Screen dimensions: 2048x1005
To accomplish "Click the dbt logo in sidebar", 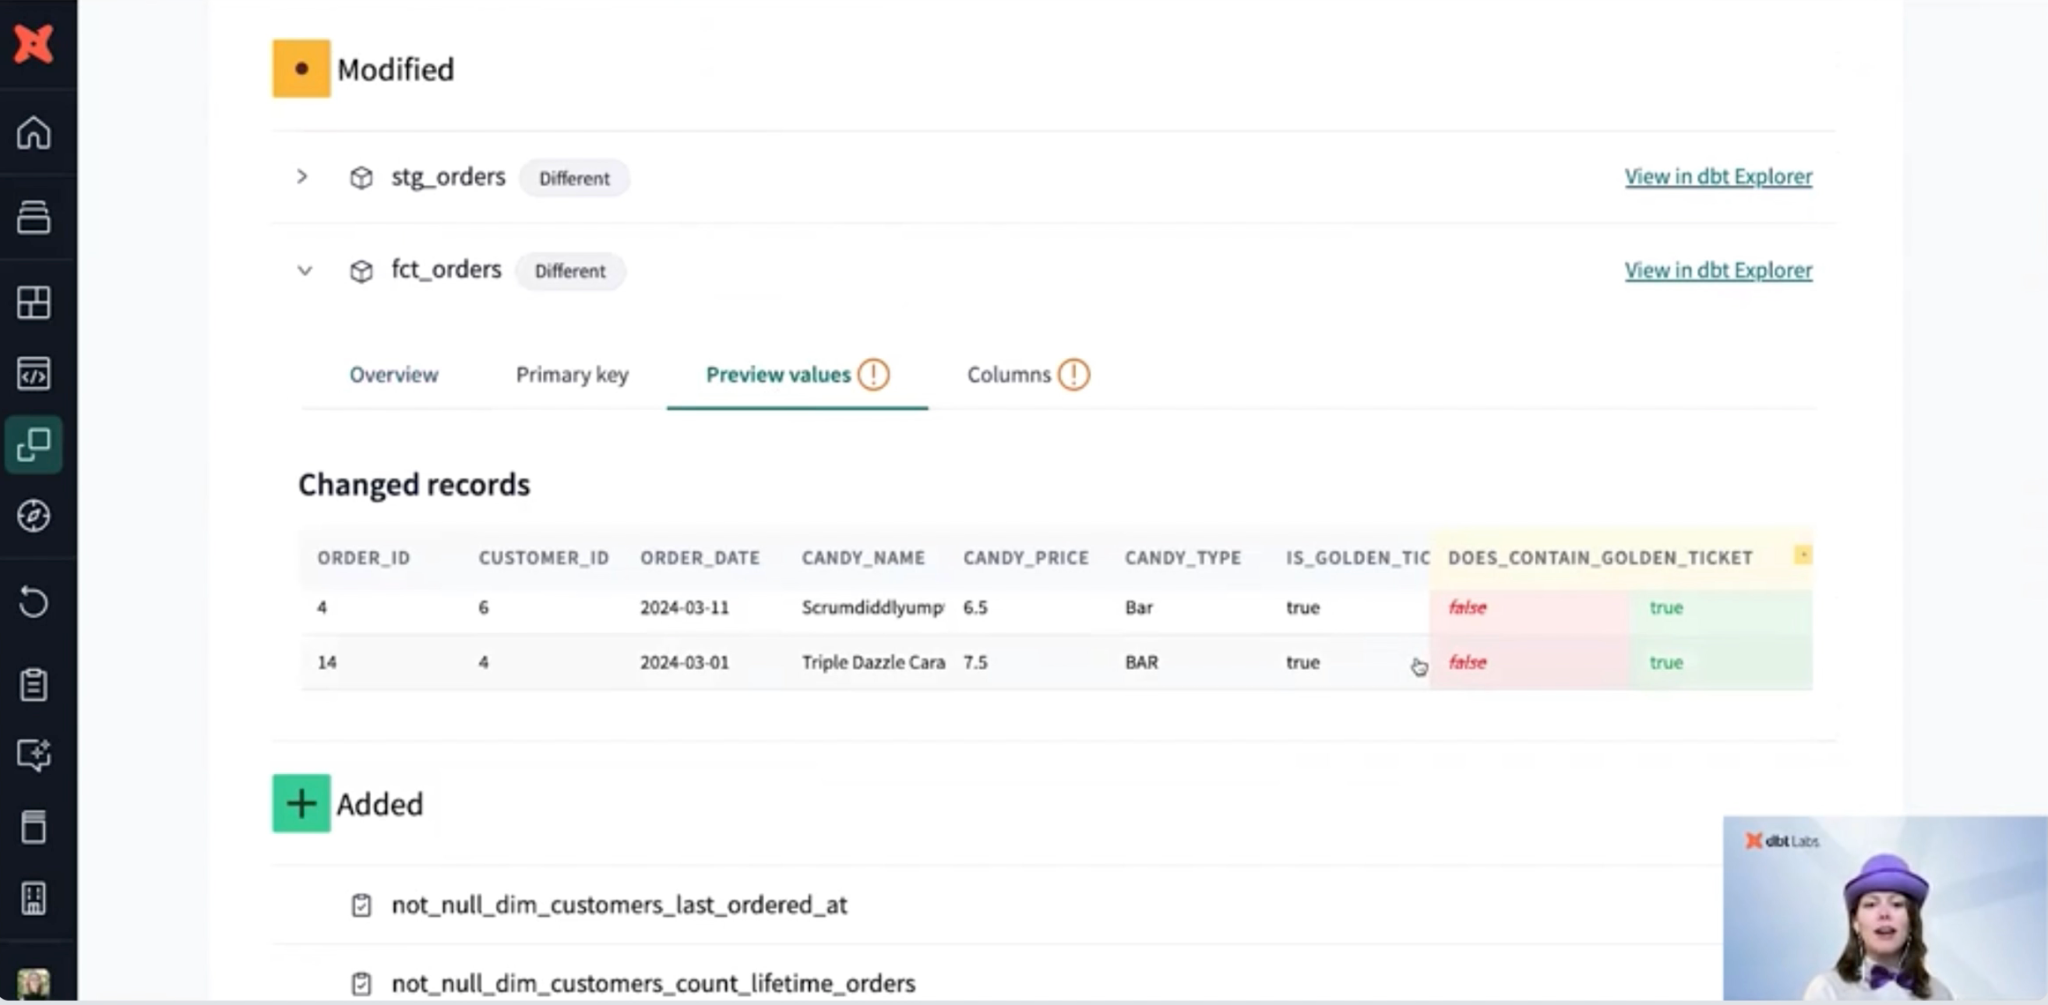I will (33, 44).
